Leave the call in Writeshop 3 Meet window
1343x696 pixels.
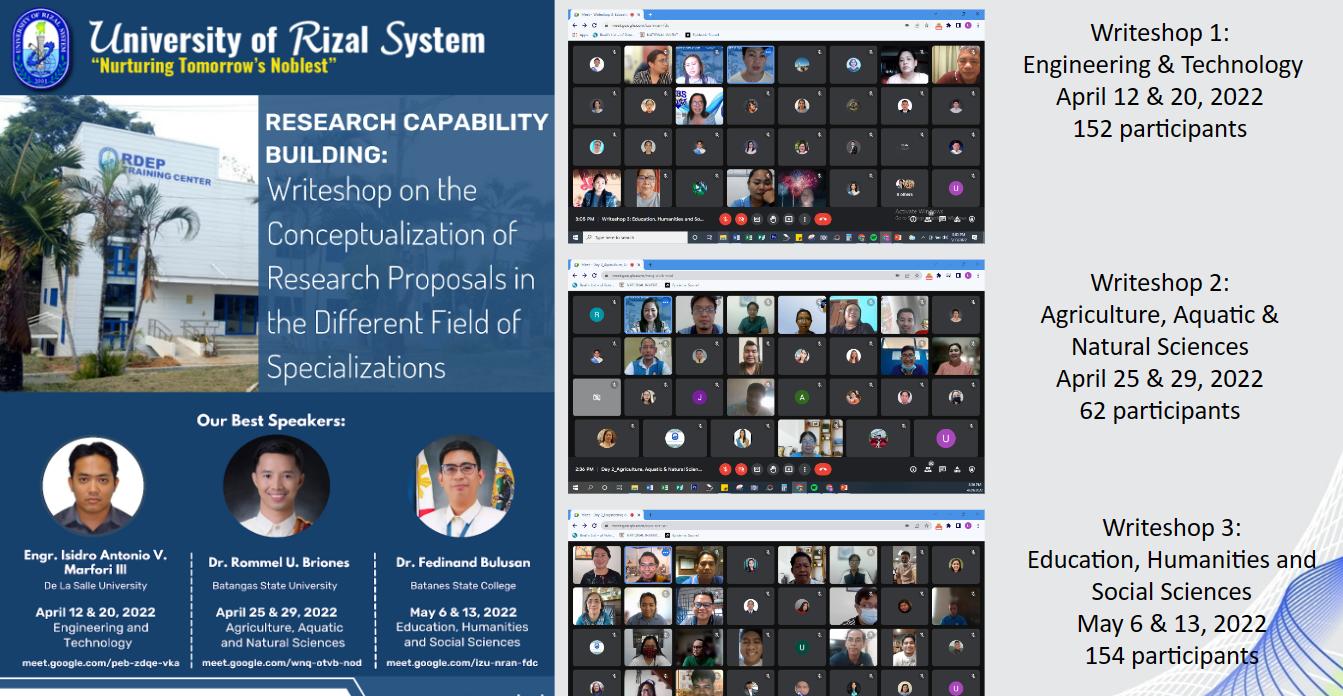click(x=823, y=219)
